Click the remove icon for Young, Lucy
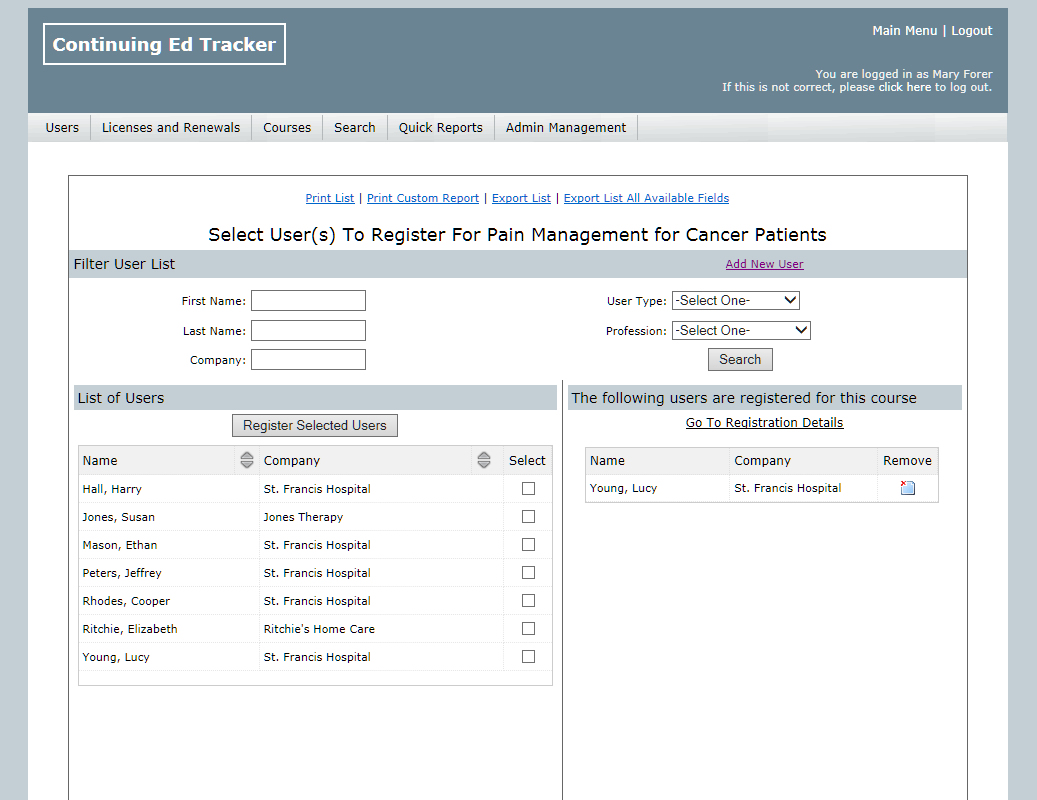 click(908, 488)
